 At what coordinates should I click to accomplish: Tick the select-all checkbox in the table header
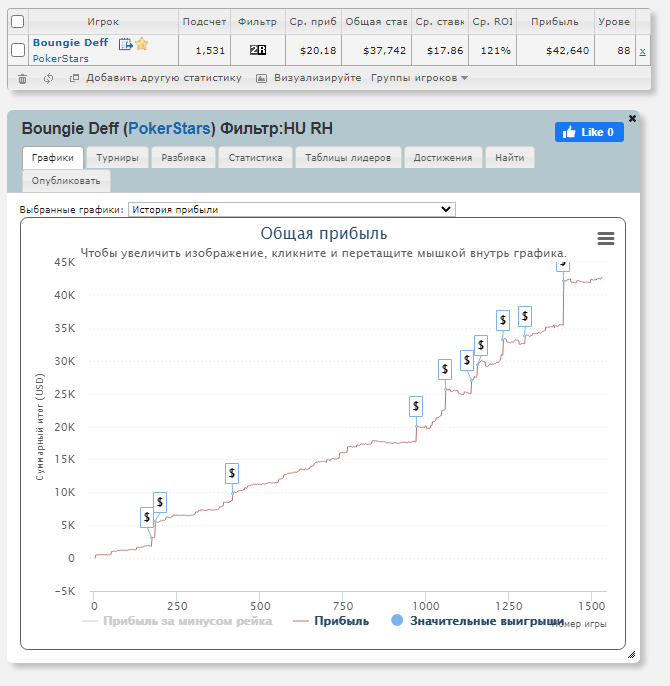[x=17, y=21]
